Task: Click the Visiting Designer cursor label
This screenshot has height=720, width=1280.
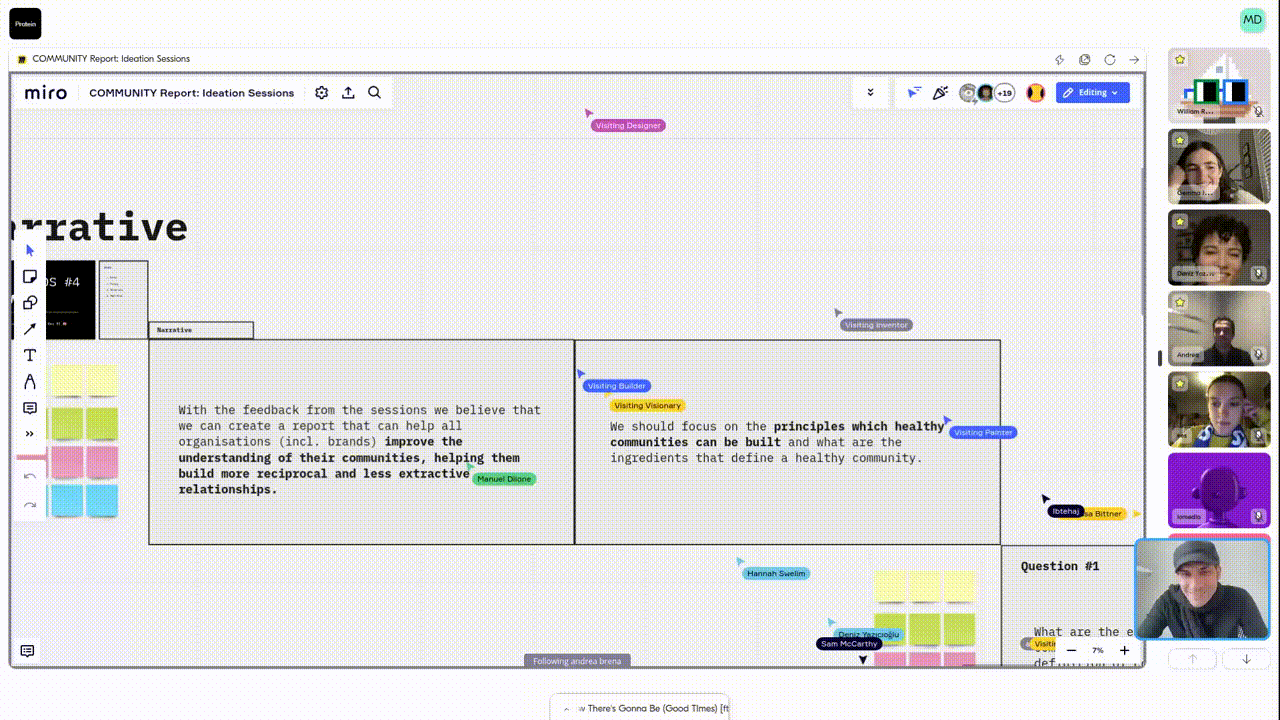Action: [x=628, y=125]
